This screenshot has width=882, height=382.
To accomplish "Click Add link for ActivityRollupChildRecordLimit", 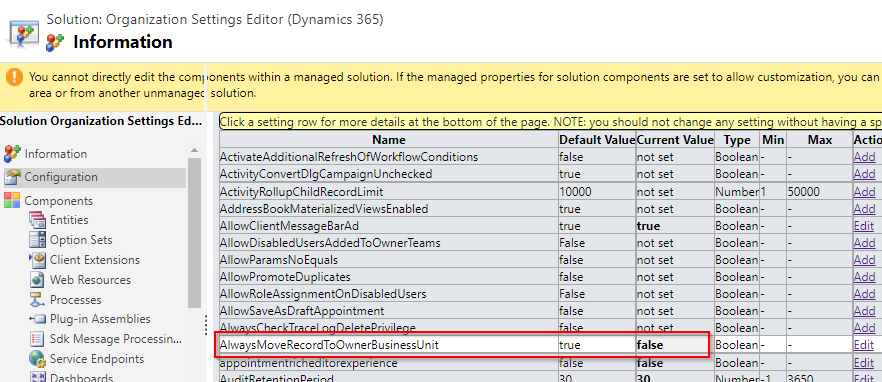I will (x=865, y=192).
